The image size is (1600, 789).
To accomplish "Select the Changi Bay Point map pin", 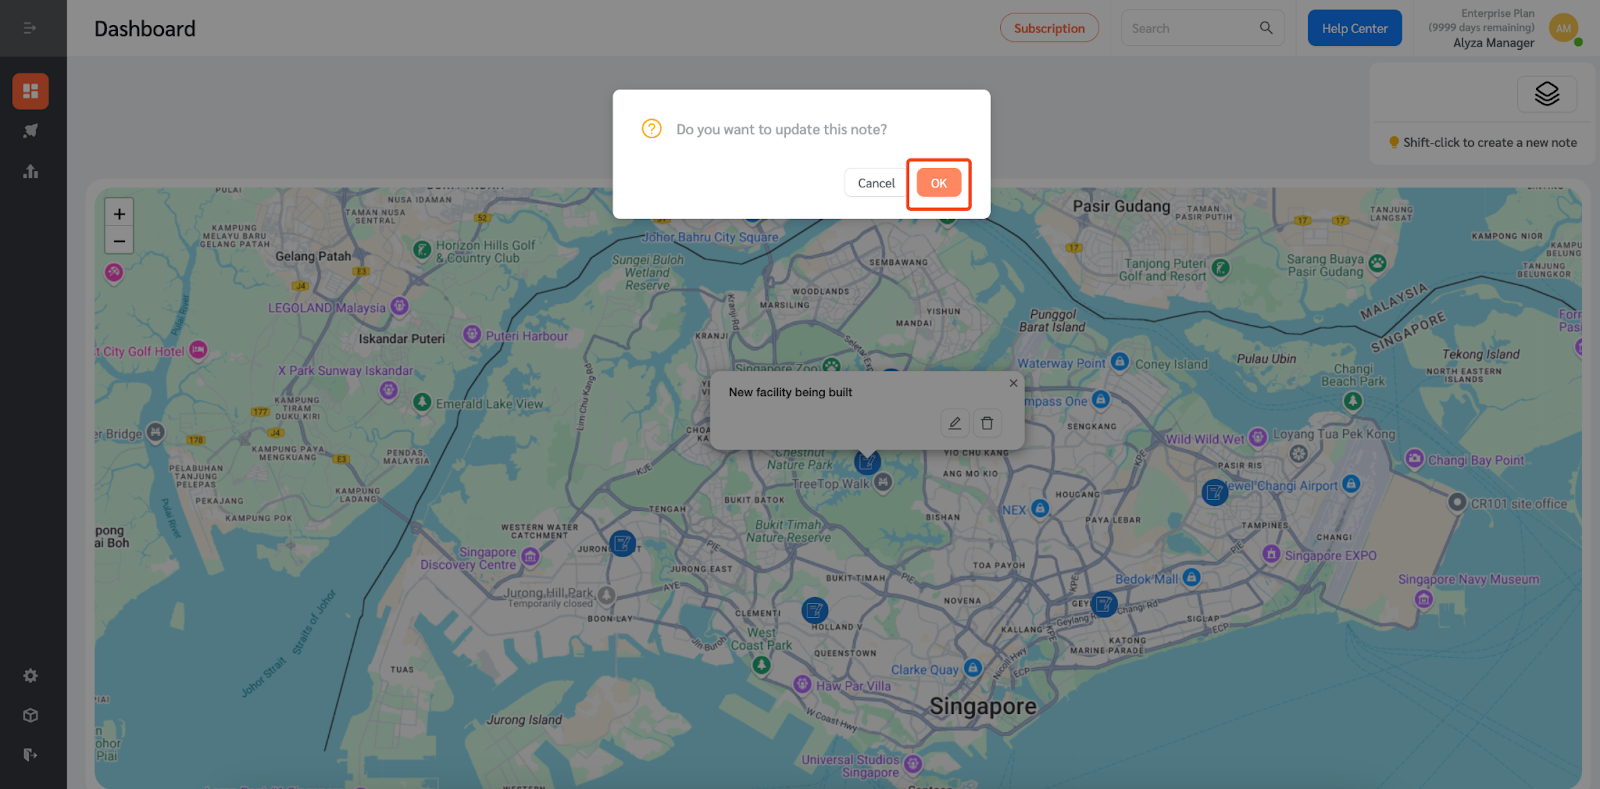I will pyautogui.click(x=1414, y=458).
